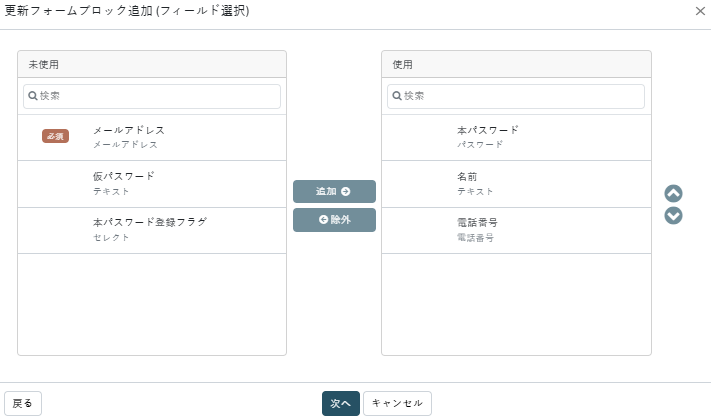This screenshot has width=711, height=418.
Task: Focus the 使用 search field
Action: click(516, 96)
